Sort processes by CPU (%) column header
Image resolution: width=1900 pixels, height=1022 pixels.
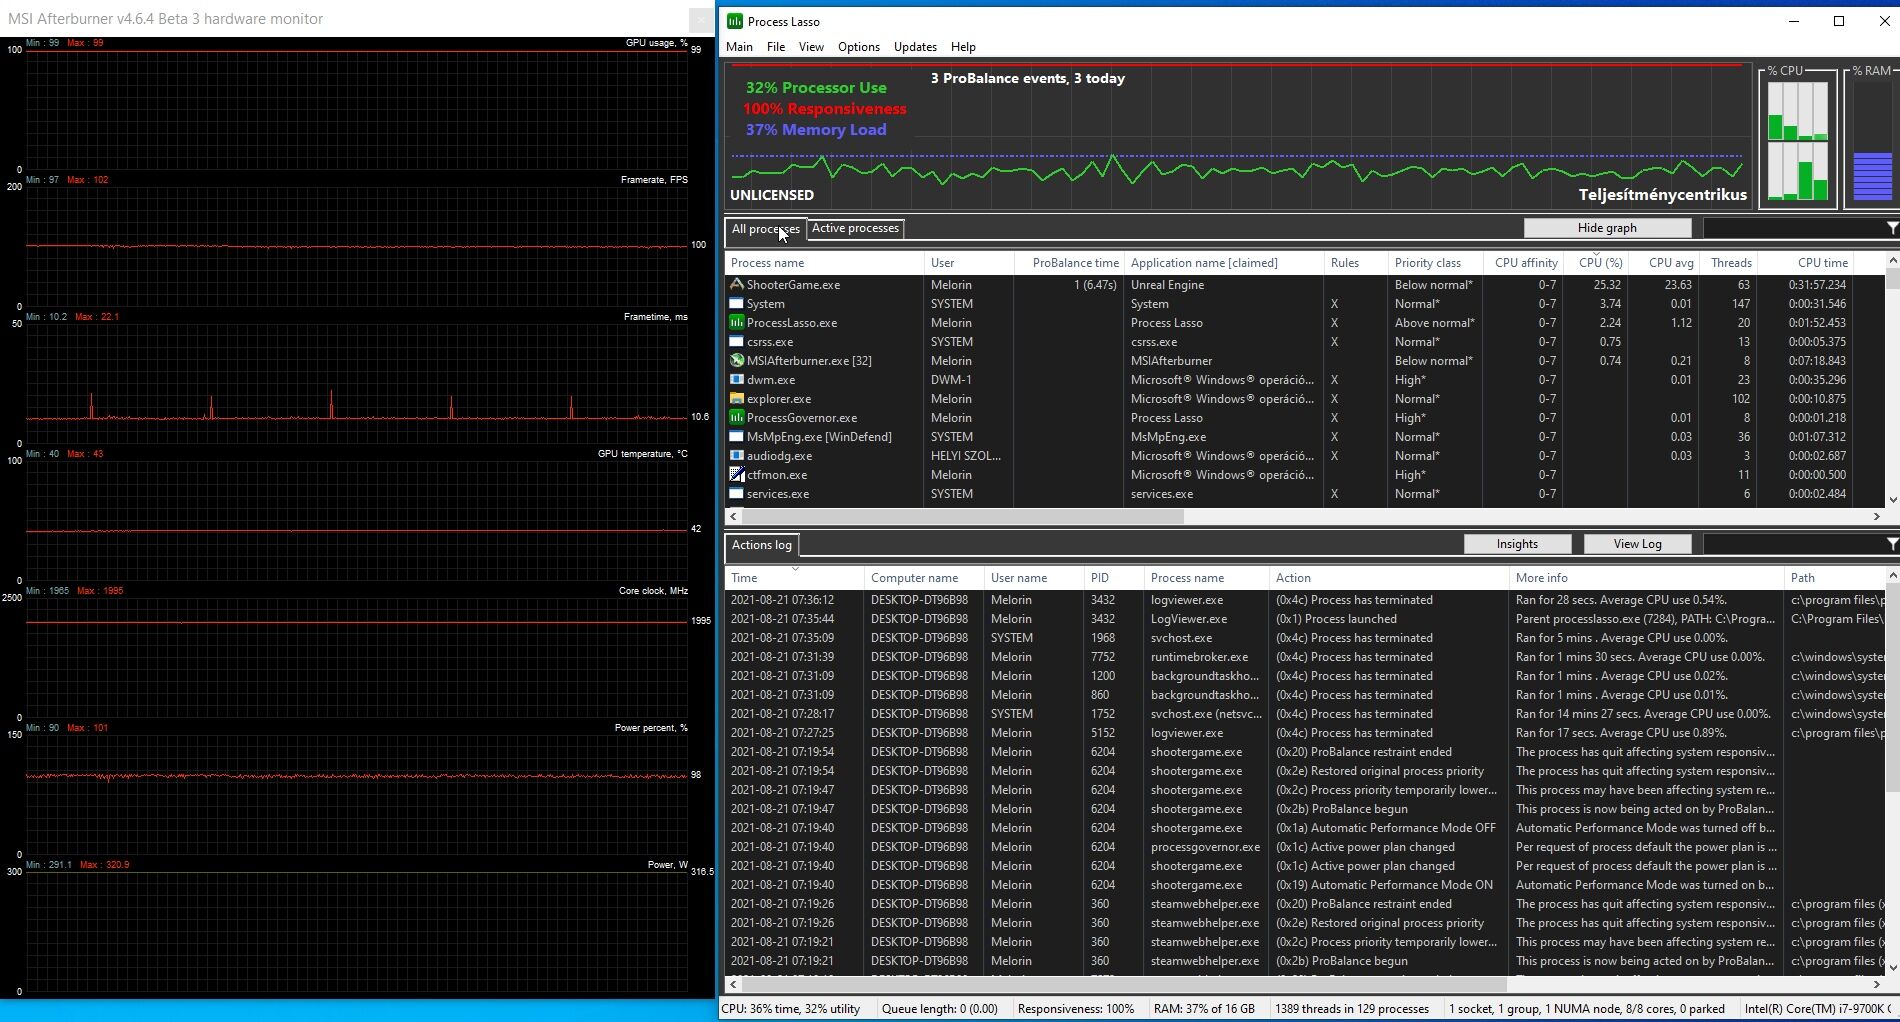(1599, 263)
